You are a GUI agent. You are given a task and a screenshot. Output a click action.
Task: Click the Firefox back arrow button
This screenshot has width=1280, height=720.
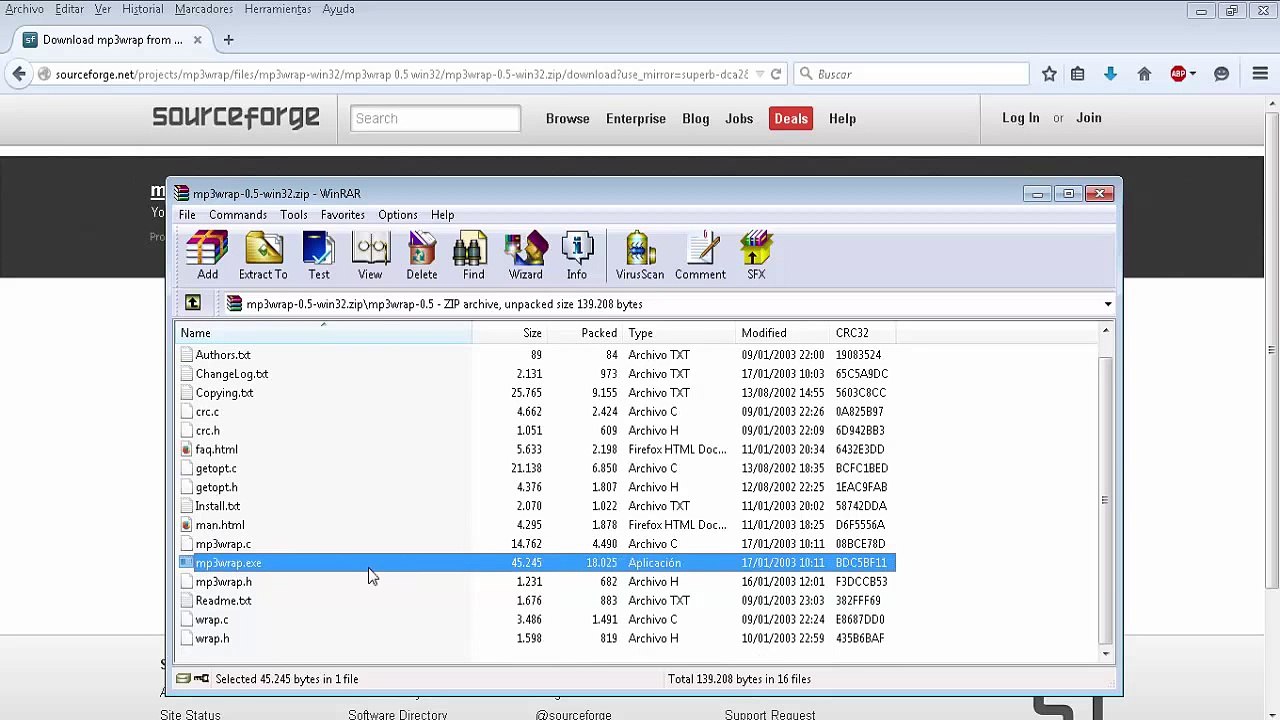point(19,74)
